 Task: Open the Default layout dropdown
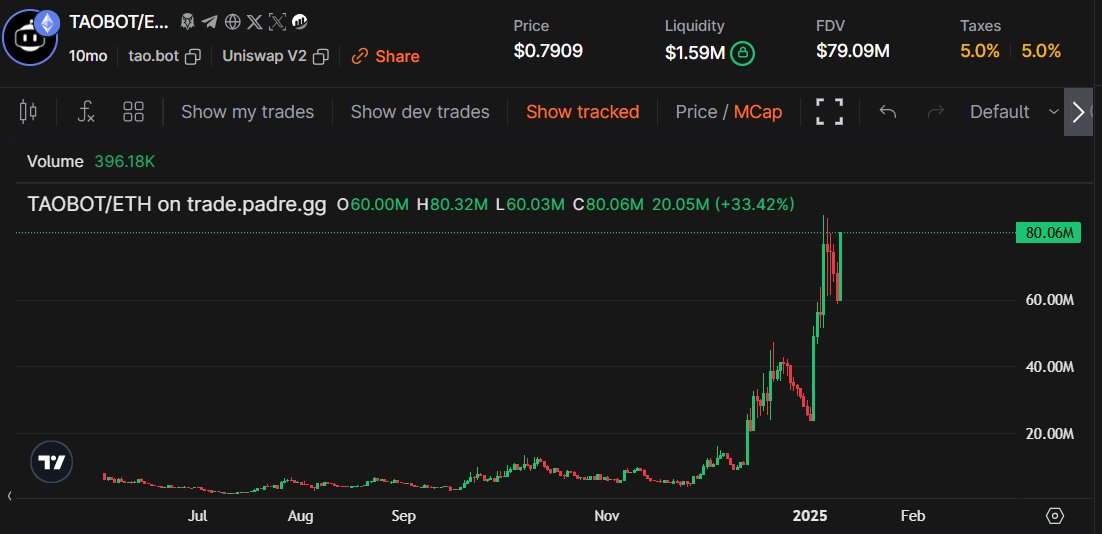(1014, 112)
